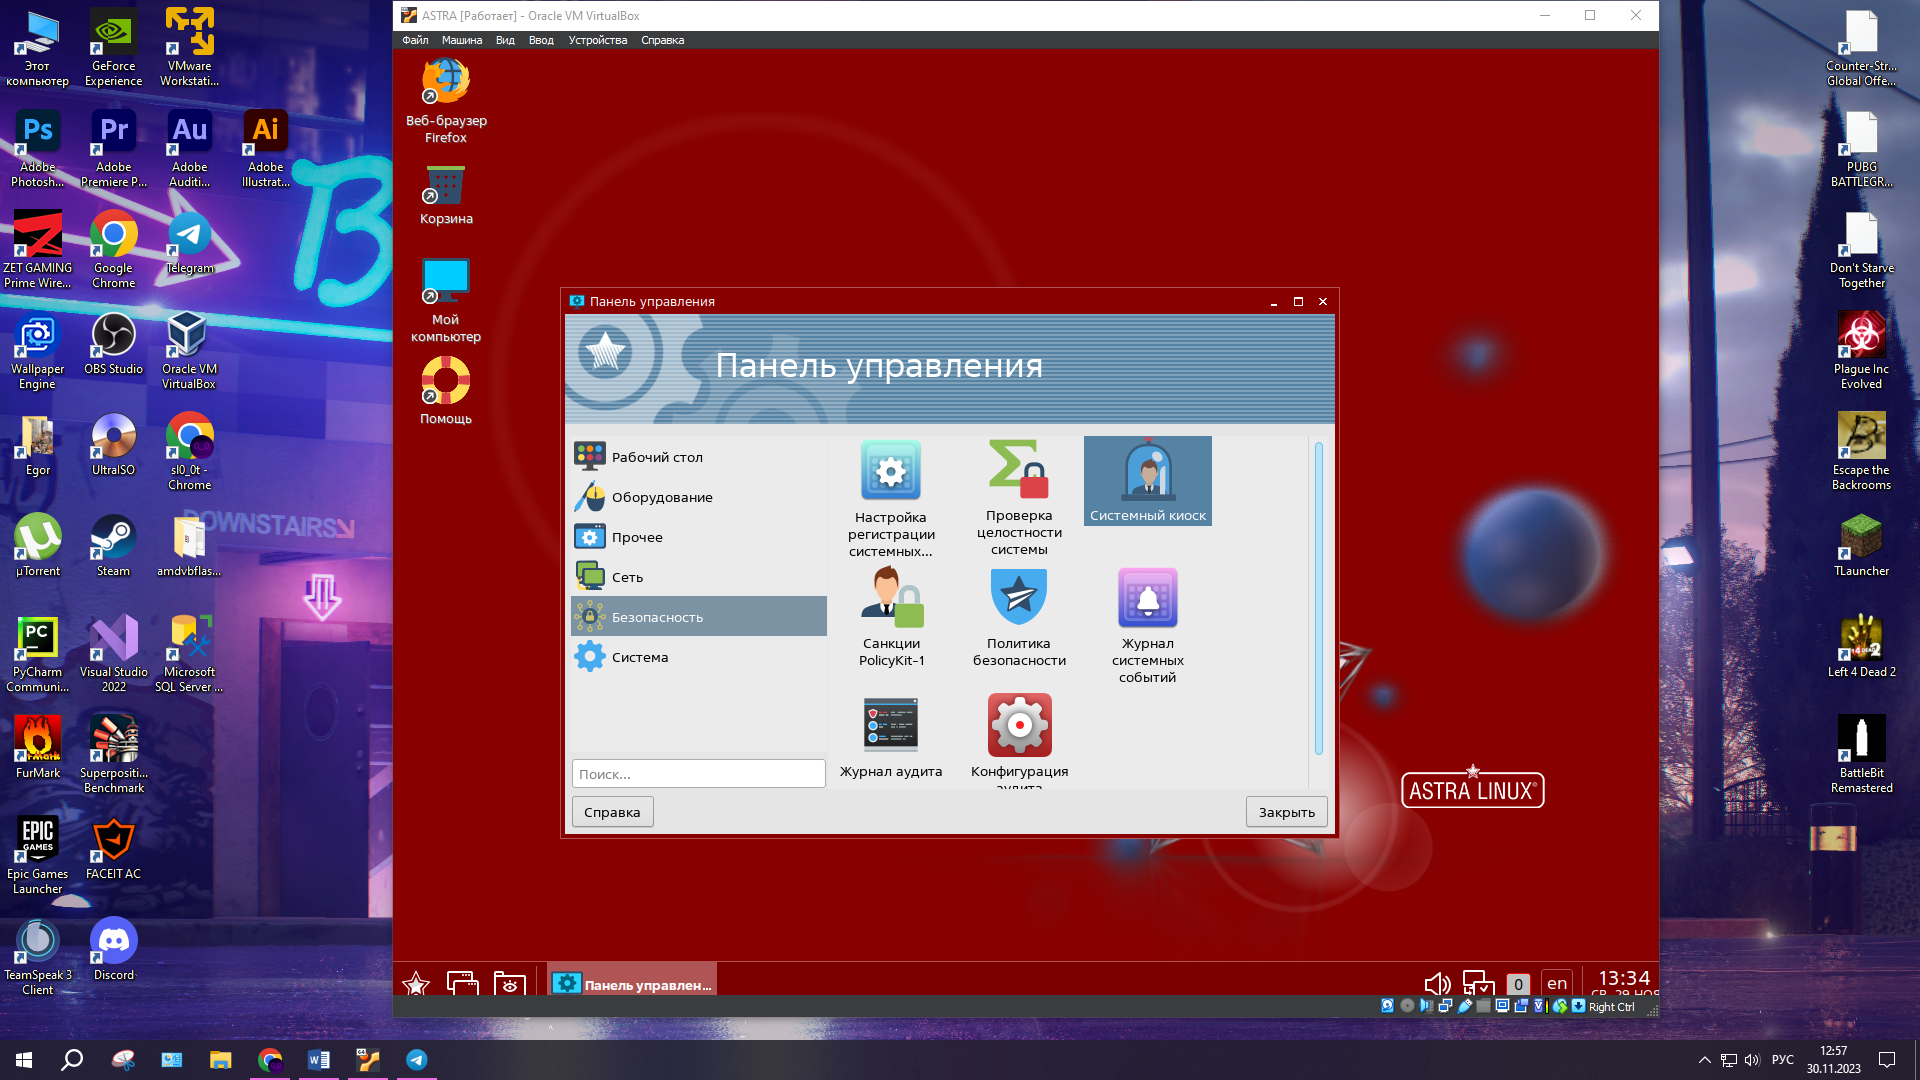The width and height of the screenshot is (1920, 1080).
Task: Open Файл menu in VirtualBox
Action: tap(415, 40)
